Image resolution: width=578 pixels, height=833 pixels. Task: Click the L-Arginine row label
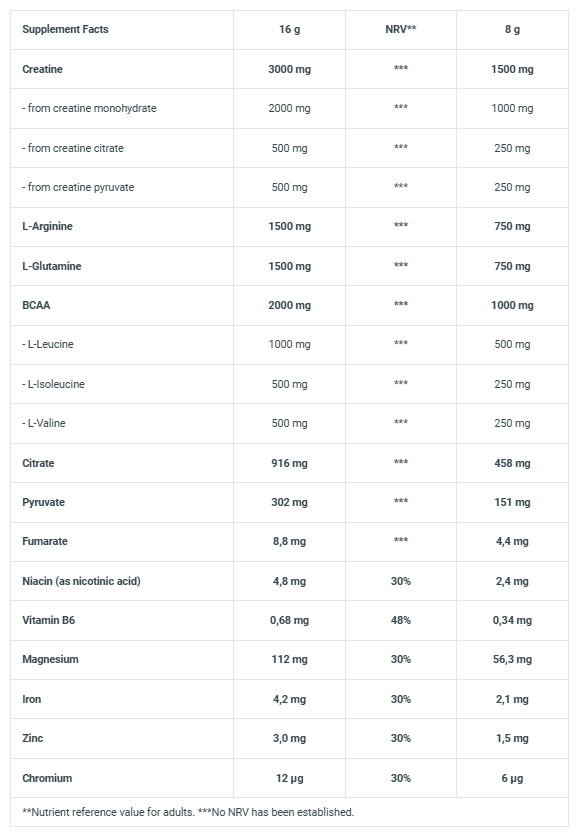(x=47, y=226)
